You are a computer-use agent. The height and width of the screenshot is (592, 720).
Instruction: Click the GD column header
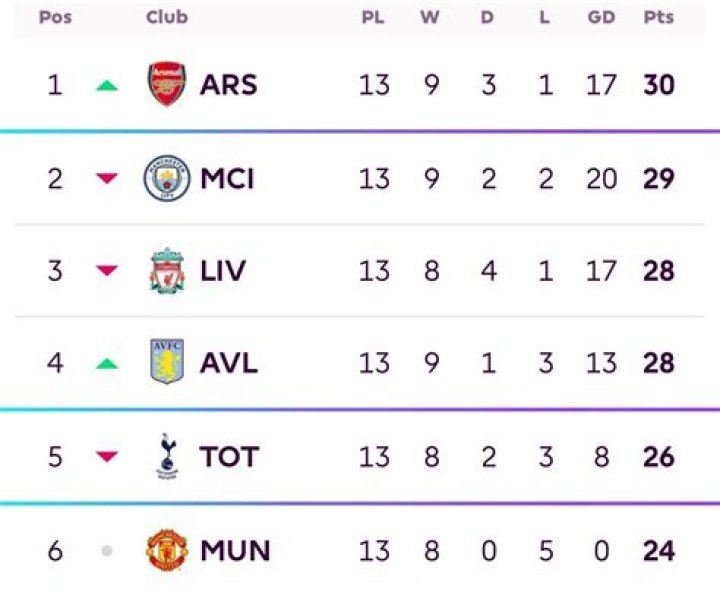(601, 18)
